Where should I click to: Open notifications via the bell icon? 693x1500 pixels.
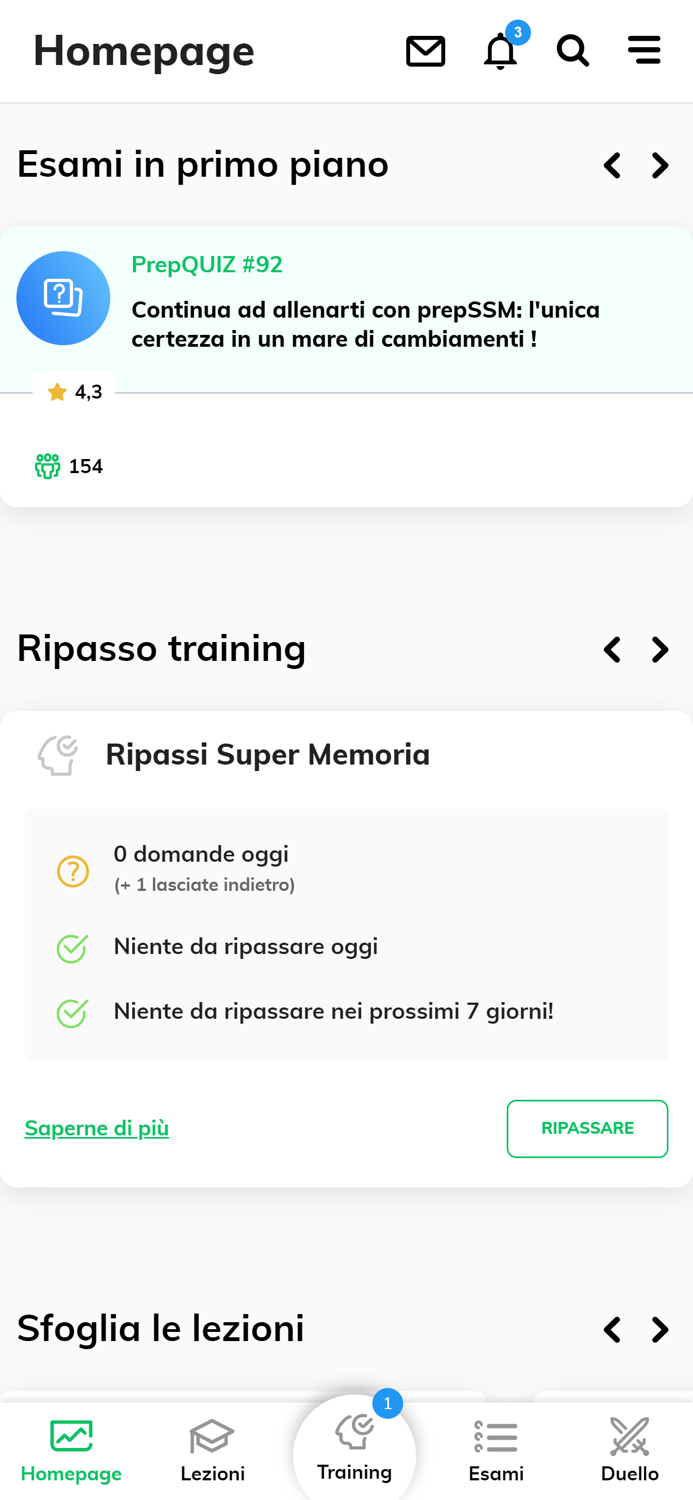point(499,51)
